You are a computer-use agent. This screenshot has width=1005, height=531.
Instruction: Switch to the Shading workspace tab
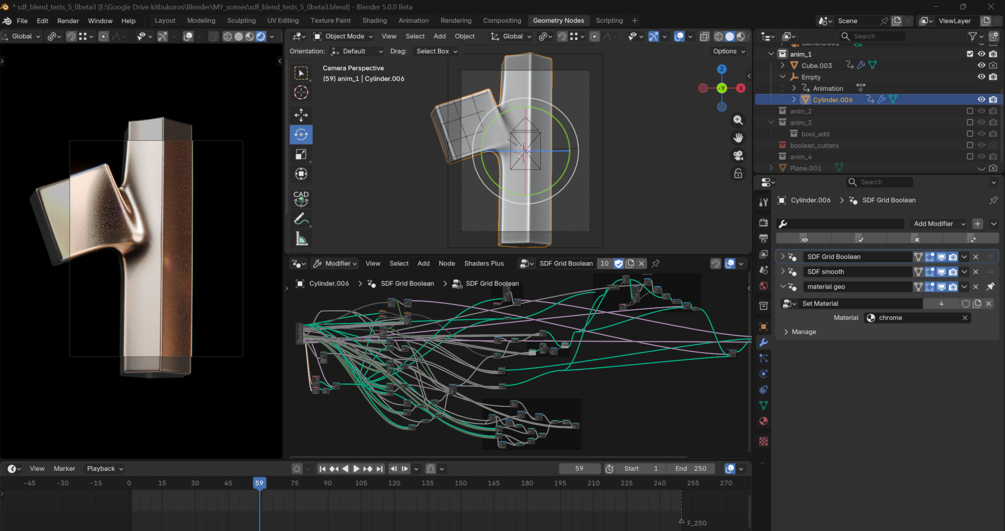coord(375,20)
